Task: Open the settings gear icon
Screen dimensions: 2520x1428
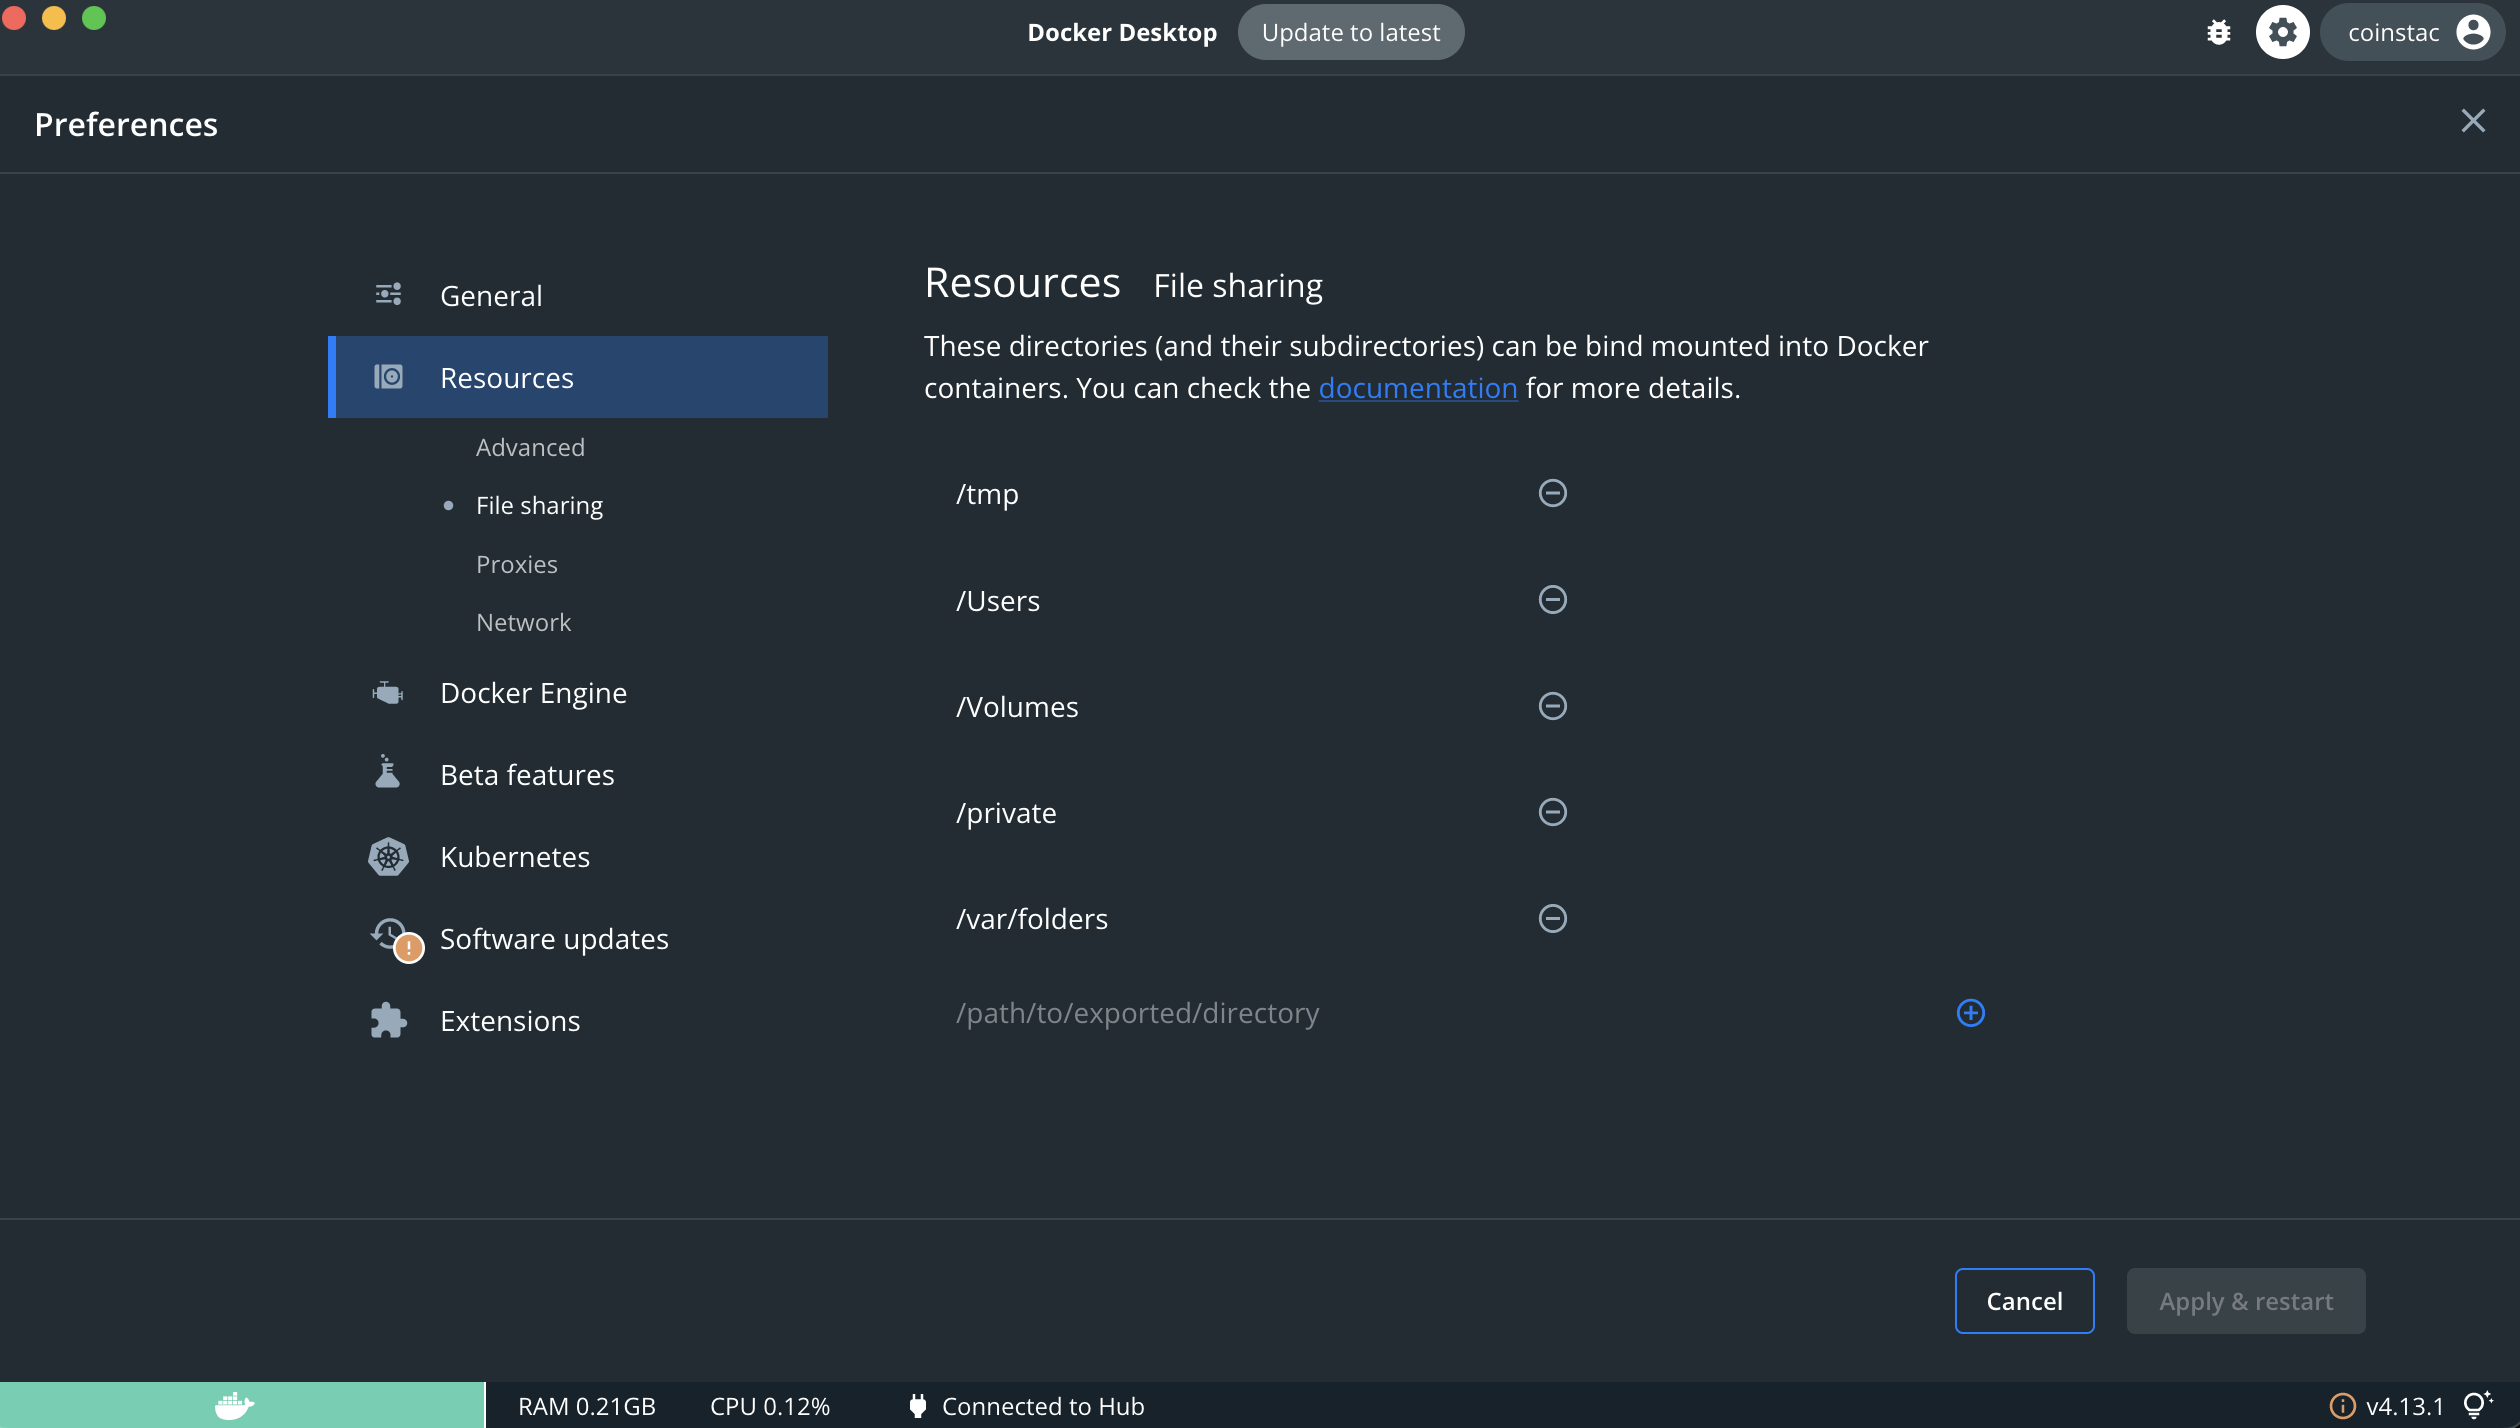Action: (2282, 33)
